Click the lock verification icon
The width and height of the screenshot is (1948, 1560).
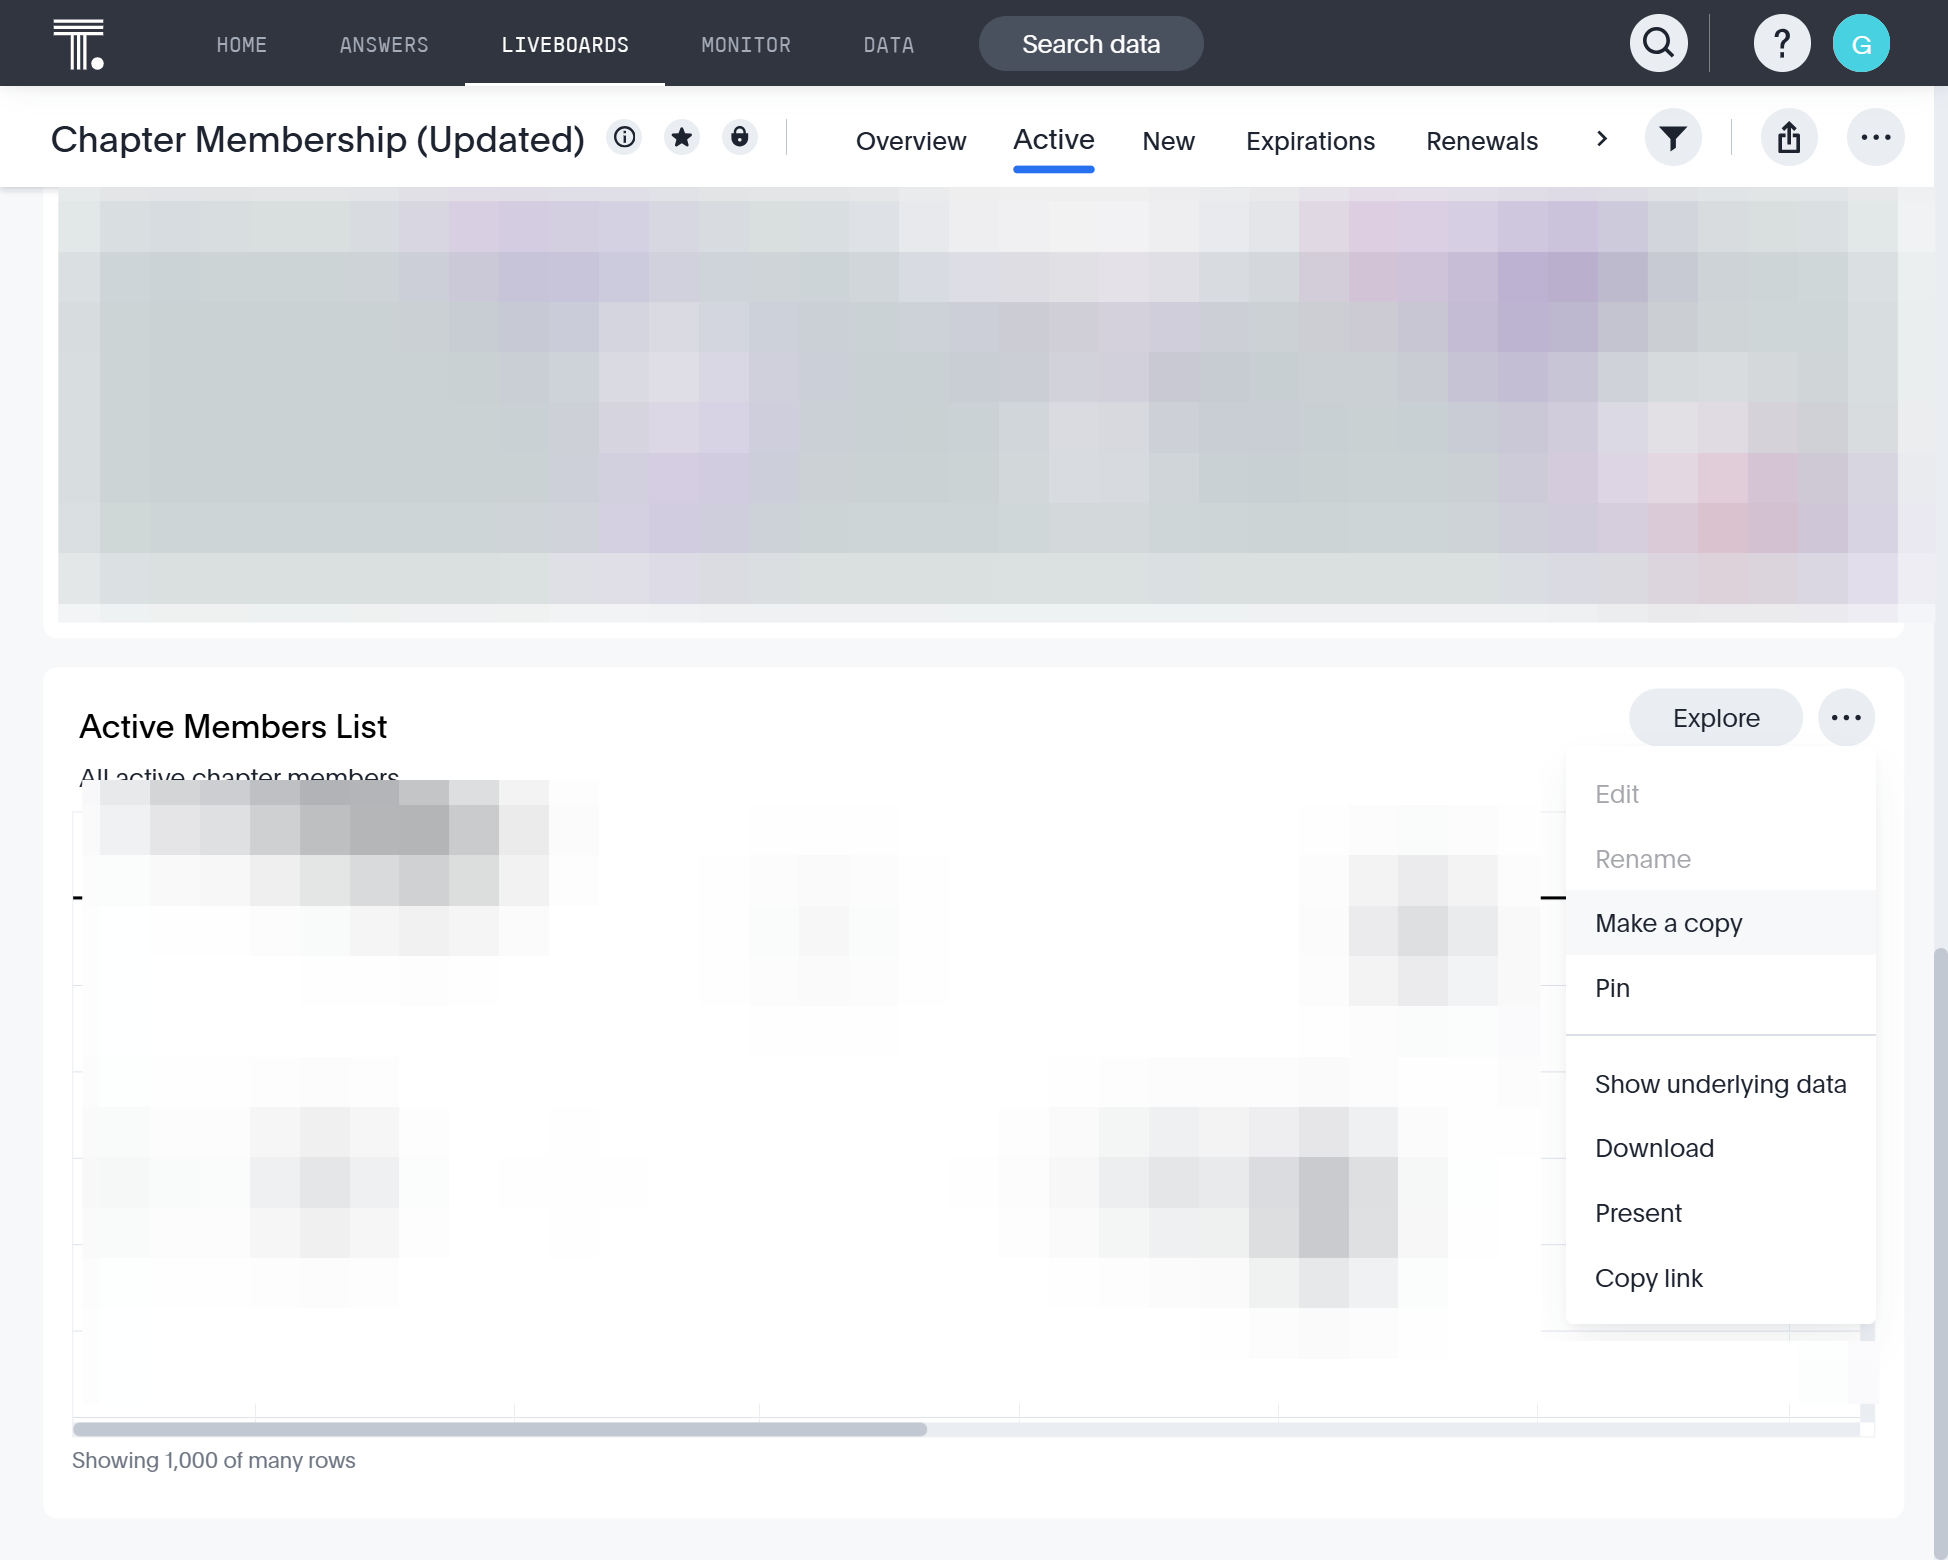tap(740, 137)
